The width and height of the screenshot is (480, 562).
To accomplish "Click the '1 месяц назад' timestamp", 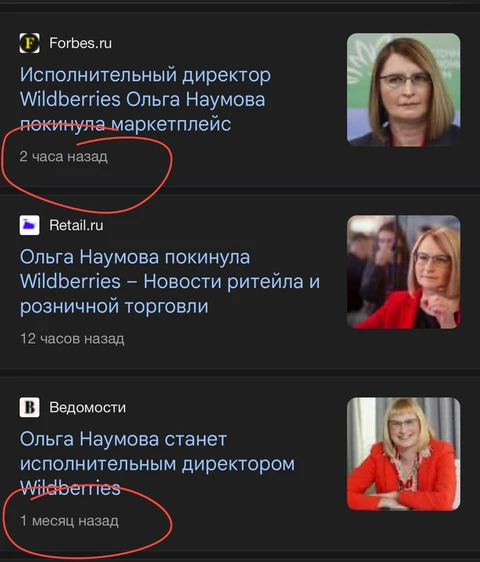I will click(x=69, y=521).
